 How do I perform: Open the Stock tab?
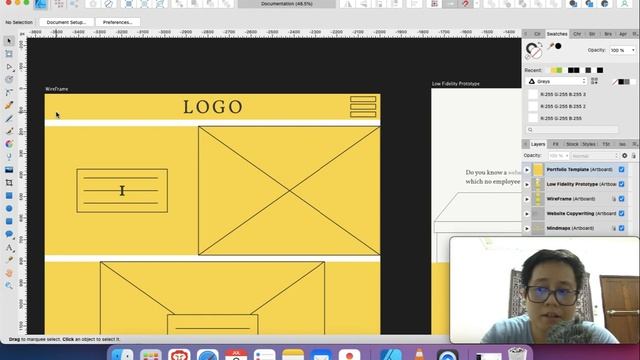tap(572, 144)
